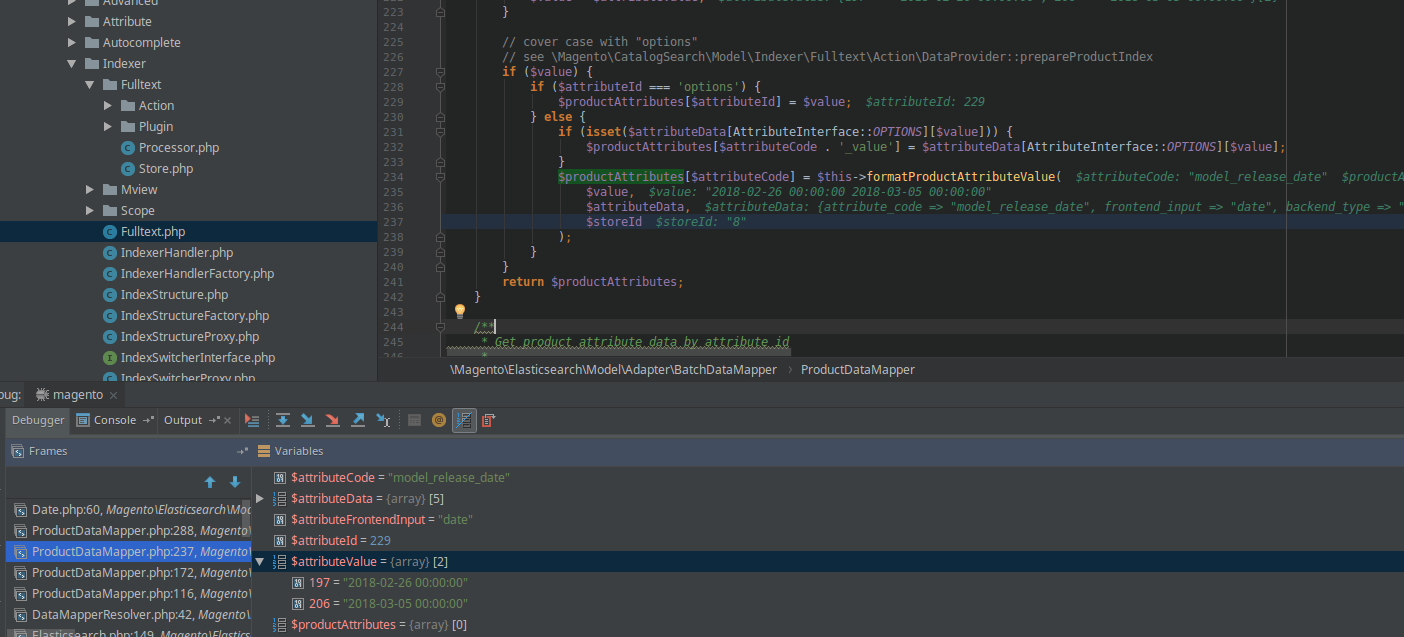
Task: Switch to the Console tab
Action: [115, 420]
